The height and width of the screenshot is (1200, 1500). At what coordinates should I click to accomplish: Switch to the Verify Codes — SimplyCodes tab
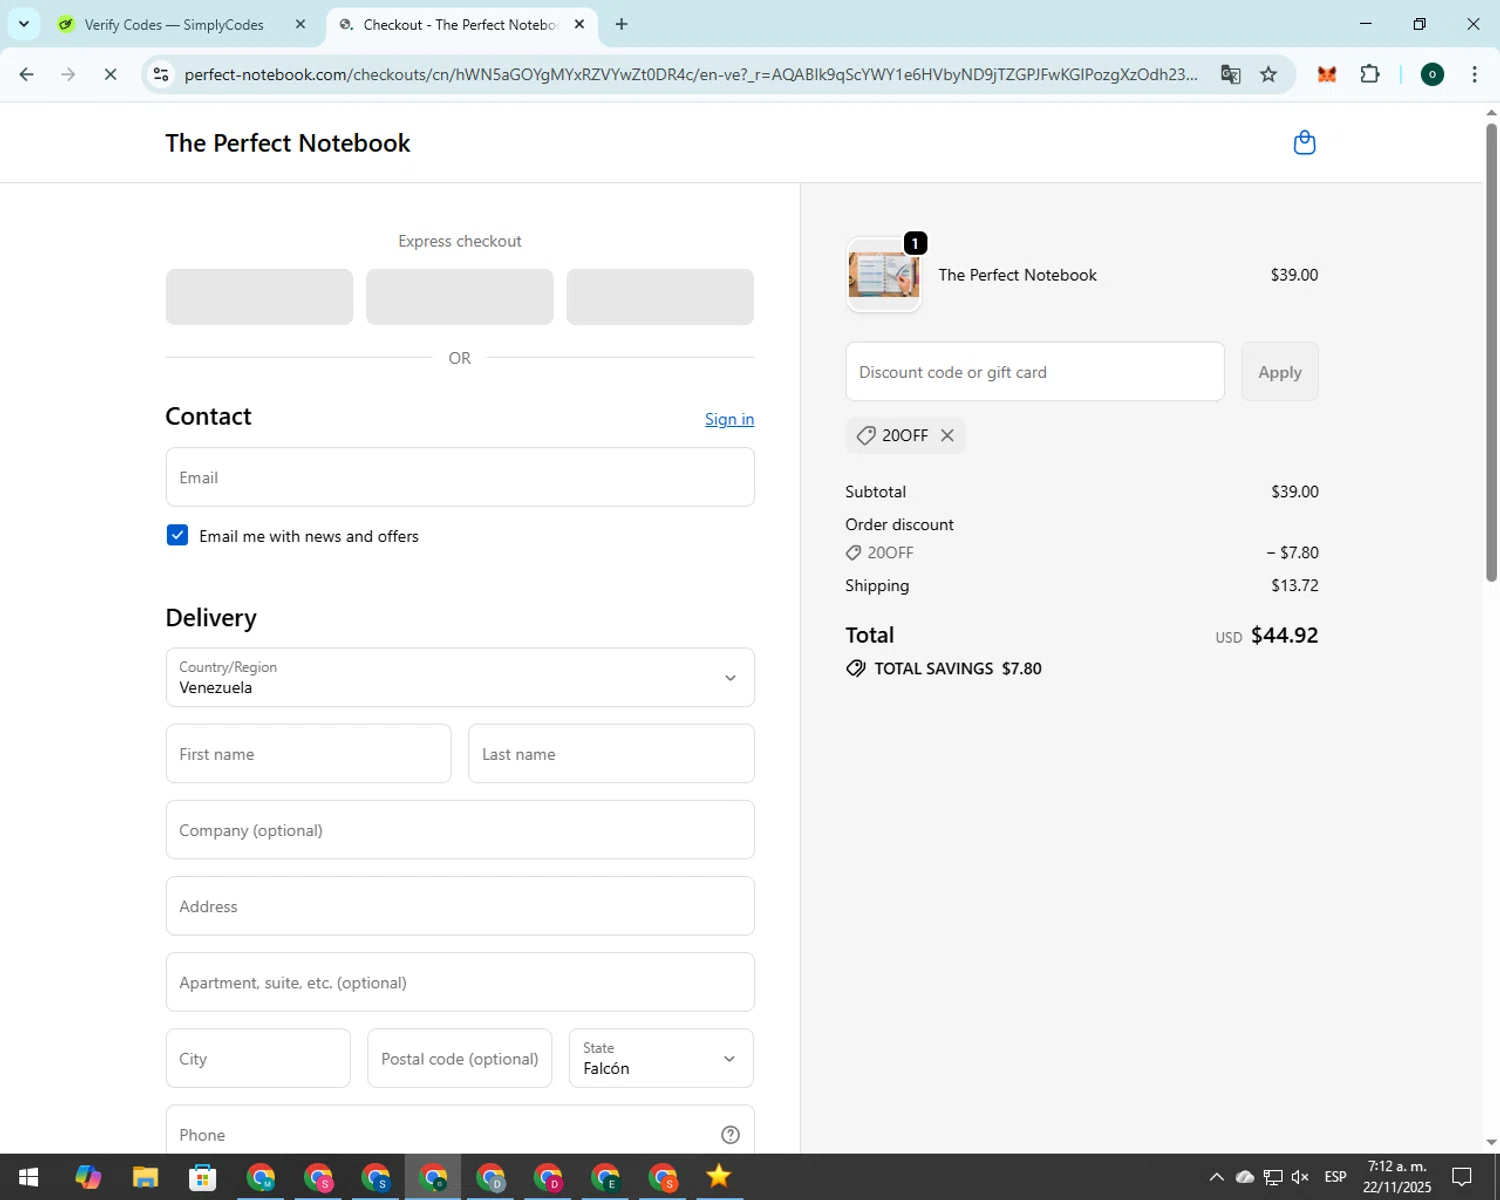coord(173,24)
